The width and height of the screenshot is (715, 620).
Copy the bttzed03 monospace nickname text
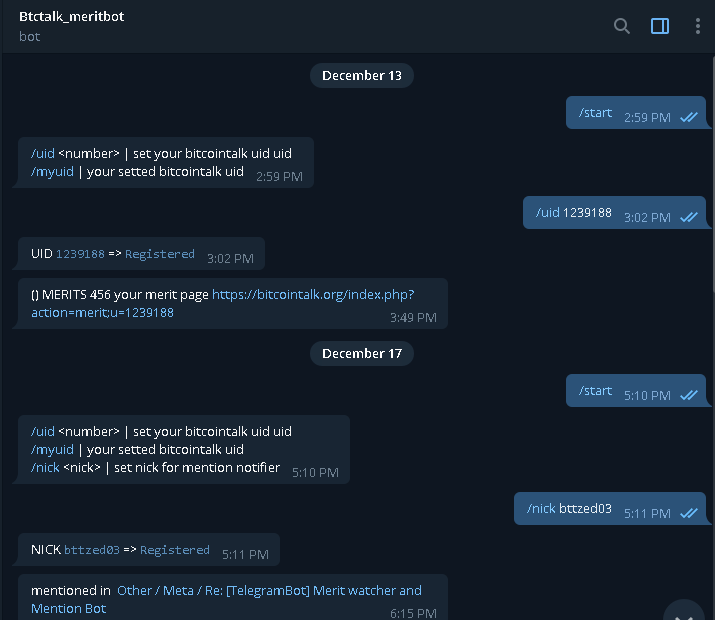92,550
